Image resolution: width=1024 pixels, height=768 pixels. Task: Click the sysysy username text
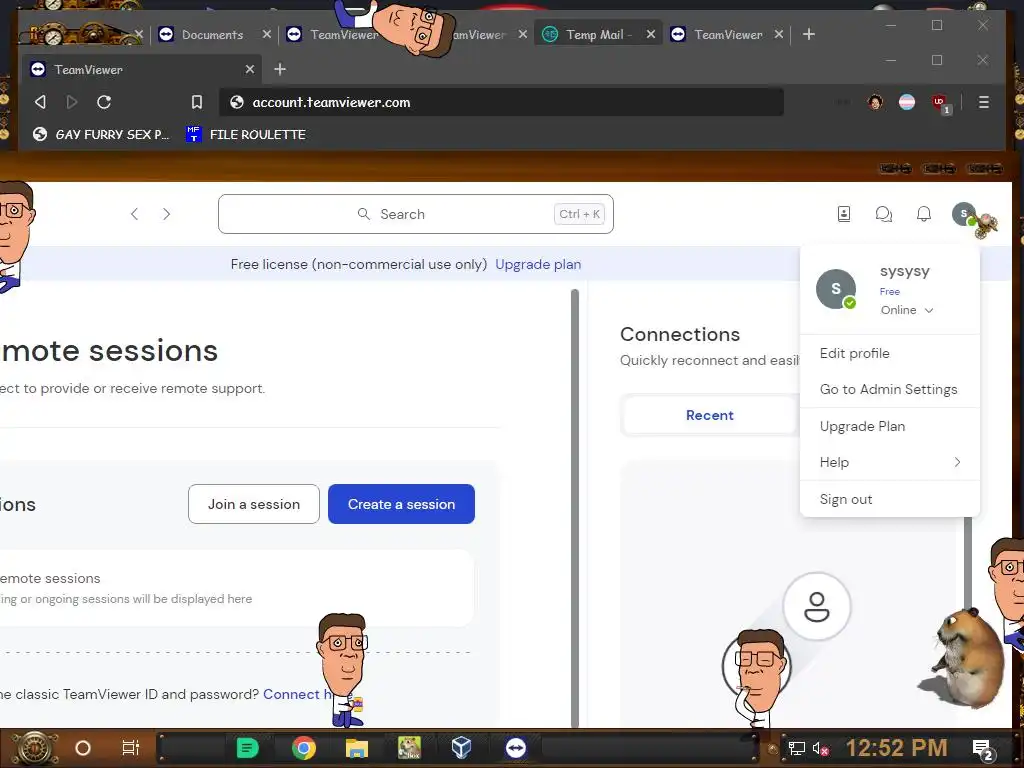click(x=904, y=271)
